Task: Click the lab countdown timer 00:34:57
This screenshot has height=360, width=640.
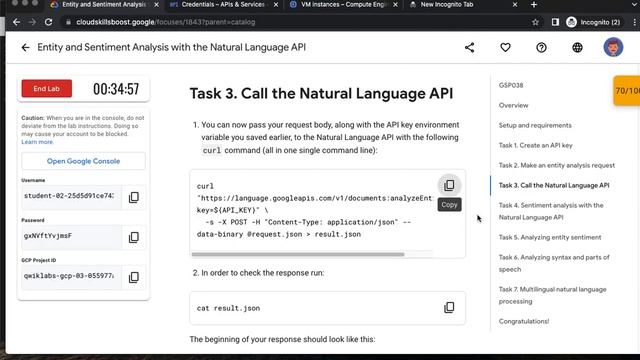Action: [x=116, y=89]
